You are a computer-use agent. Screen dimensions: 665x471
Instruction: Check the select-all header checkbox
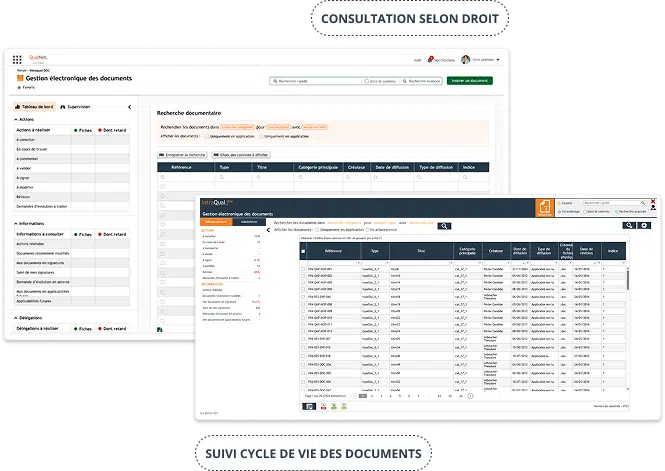click(303, 251)
